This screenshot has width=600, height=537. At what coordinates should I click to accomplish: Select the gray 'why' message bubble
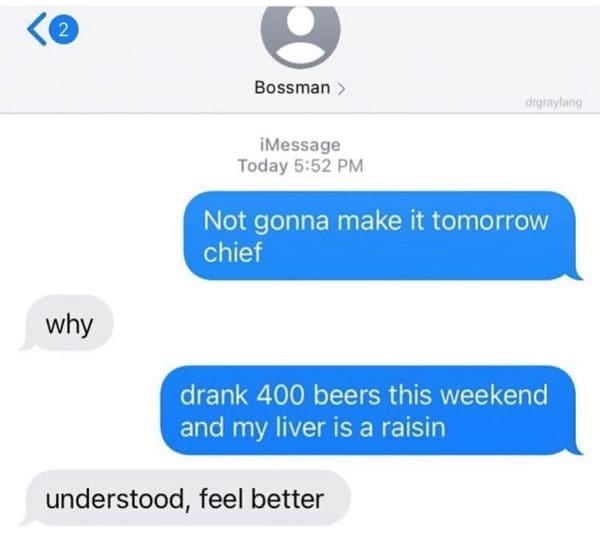[69, 323]
